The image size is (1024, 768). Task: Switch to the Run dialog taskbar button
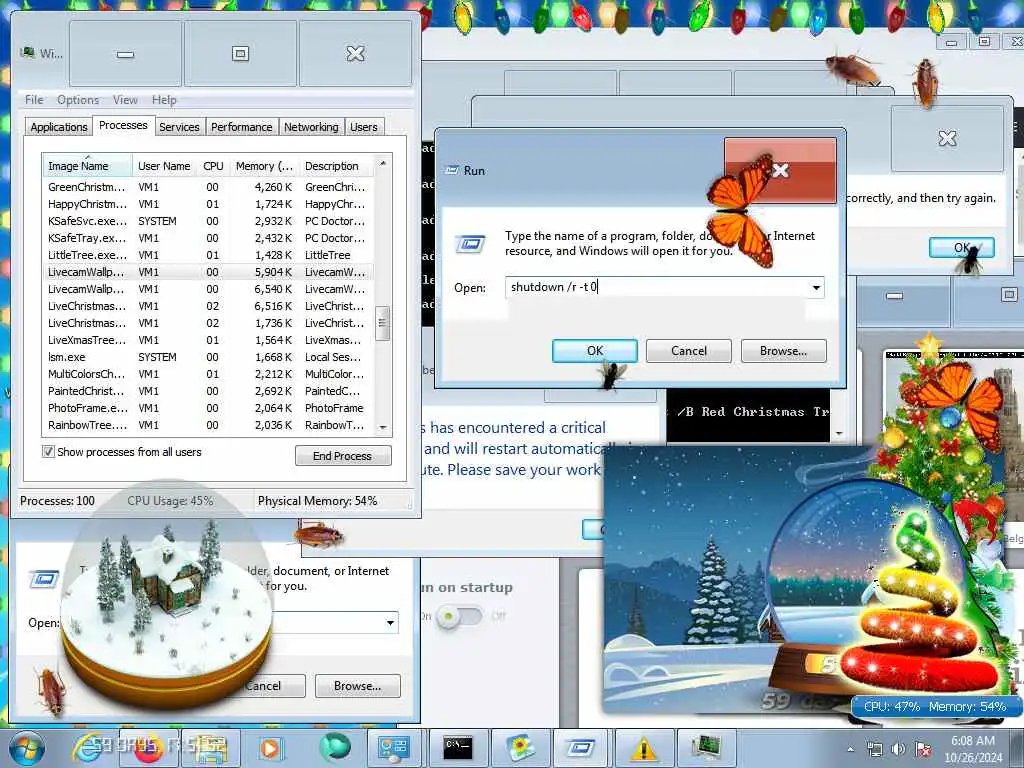(581, 748)
